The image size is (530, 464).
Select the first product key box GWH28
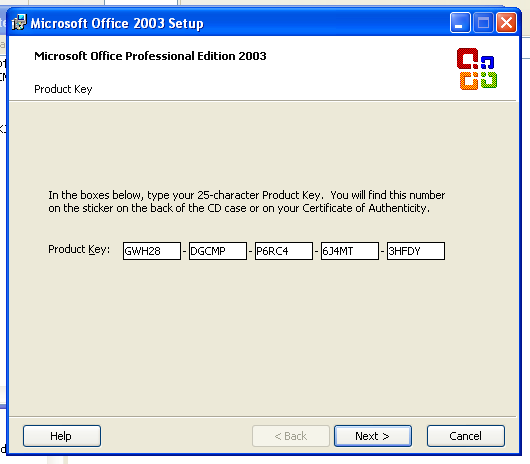[152, 251]
